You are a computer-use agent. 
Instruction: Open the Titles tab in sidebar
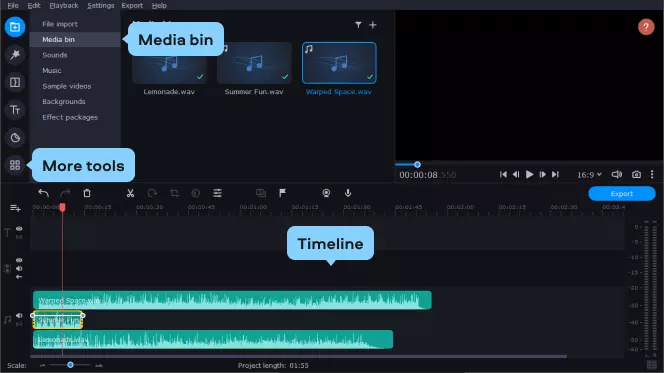coord(15,110)
